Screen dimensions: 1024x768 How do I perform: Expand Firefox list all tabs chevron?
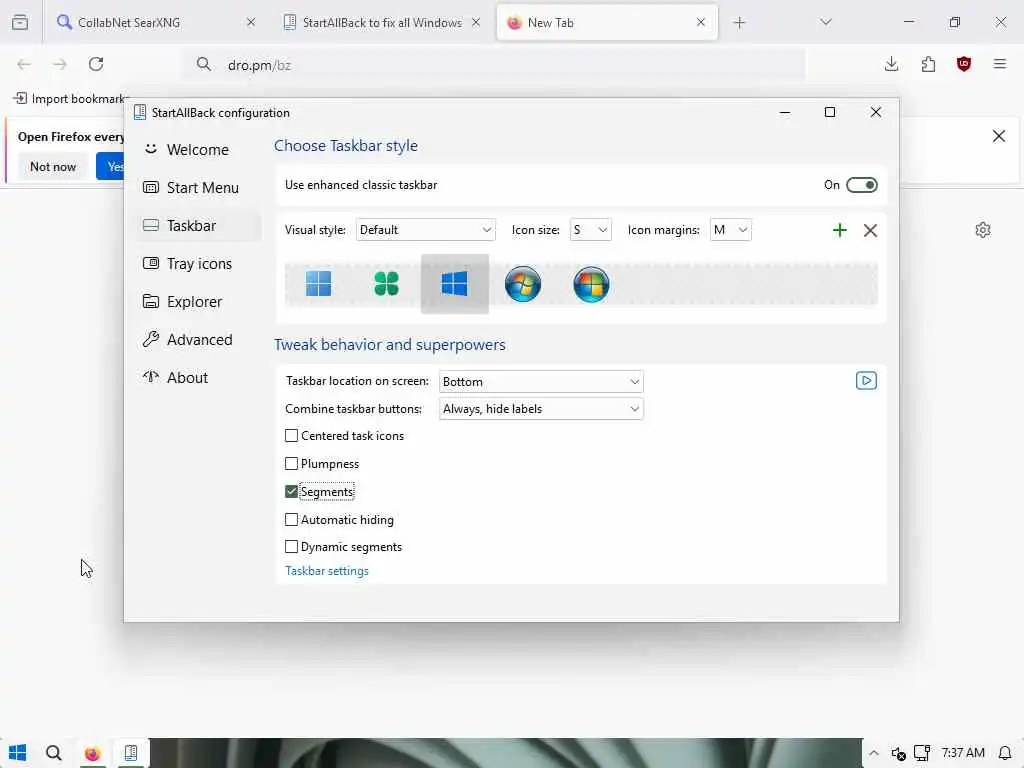[826, 23]
